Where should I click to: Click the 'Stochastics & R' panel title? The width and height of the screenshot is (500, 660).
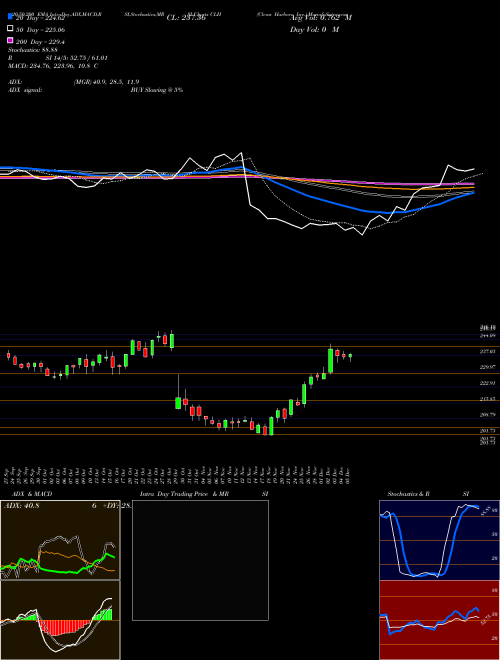[408, 494]
